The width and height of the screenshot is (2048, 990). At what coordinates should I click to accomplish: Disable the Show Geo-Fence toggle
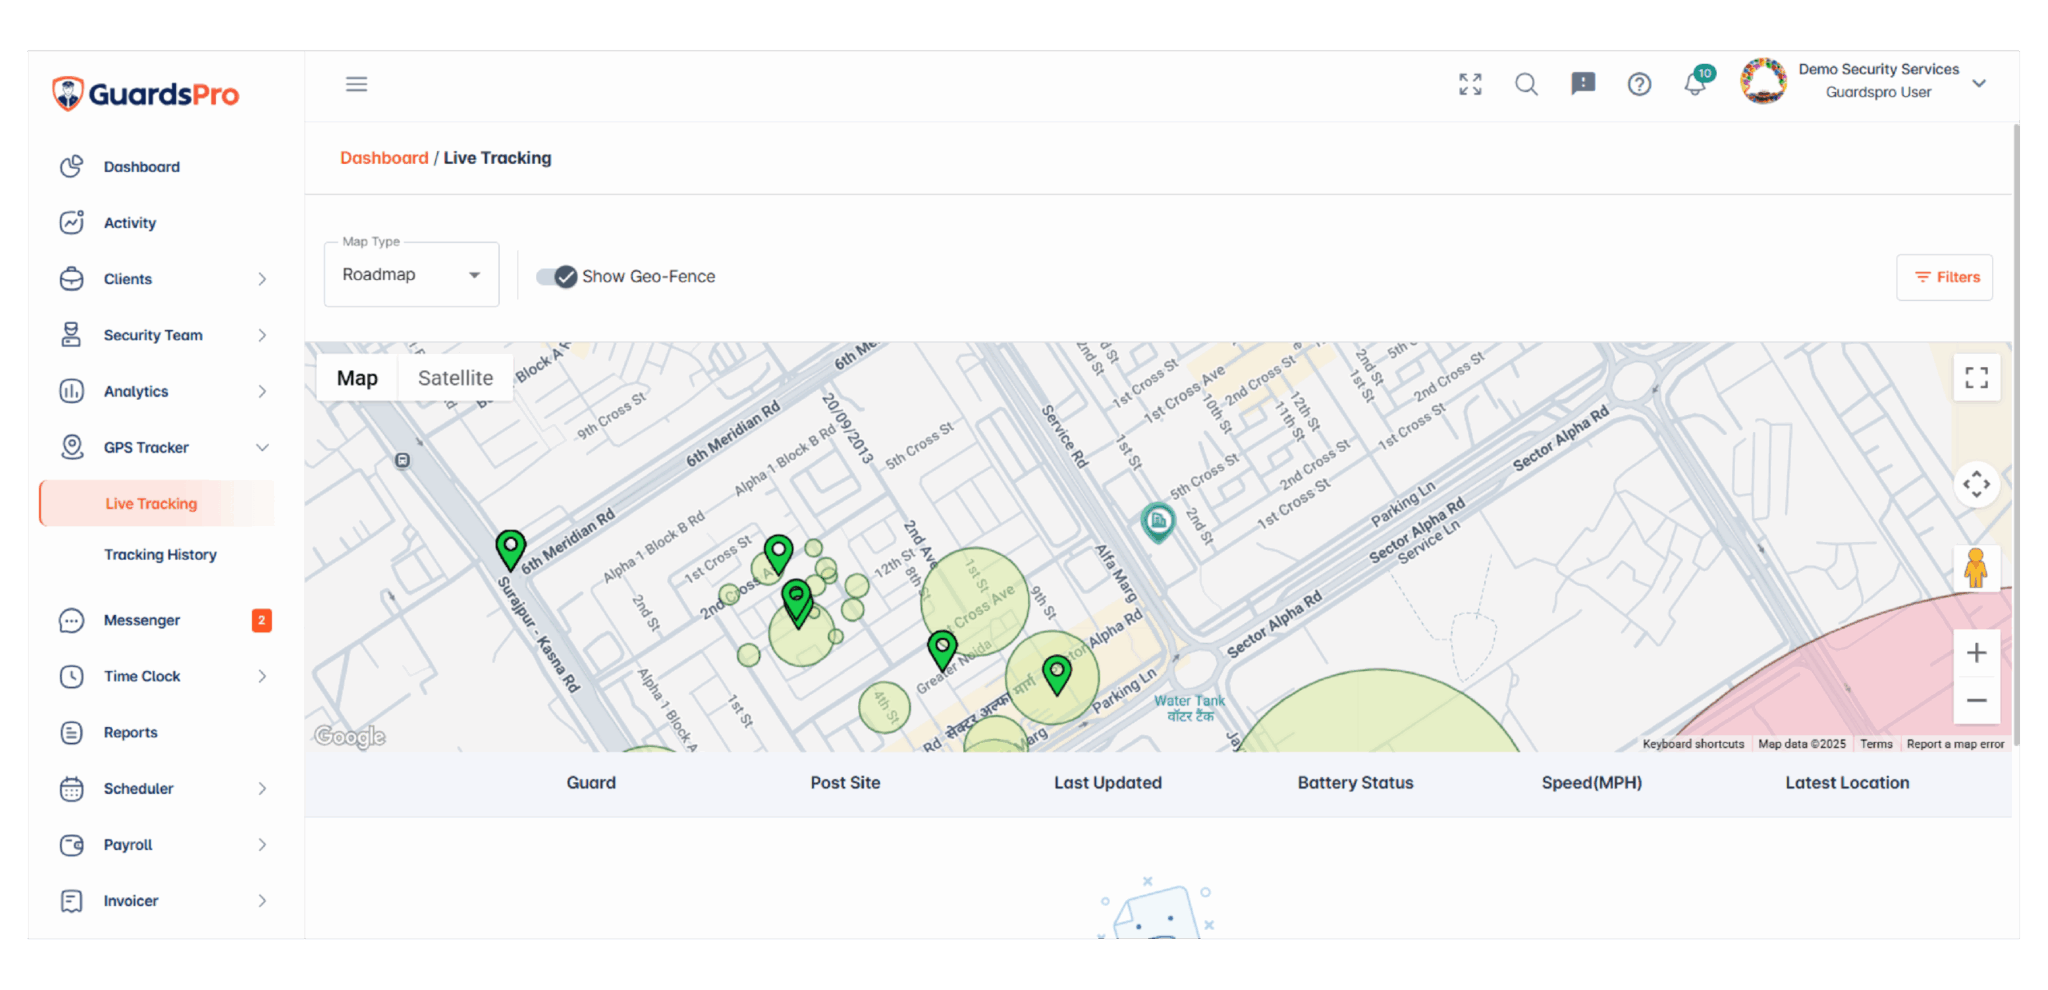556,277
